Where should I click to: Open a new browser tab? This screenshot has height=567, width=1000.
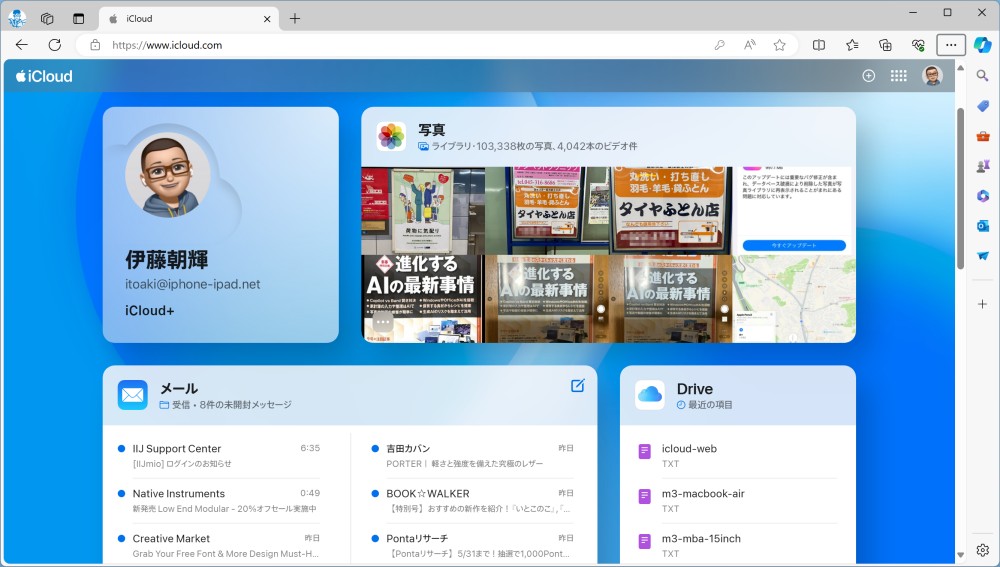295,18
